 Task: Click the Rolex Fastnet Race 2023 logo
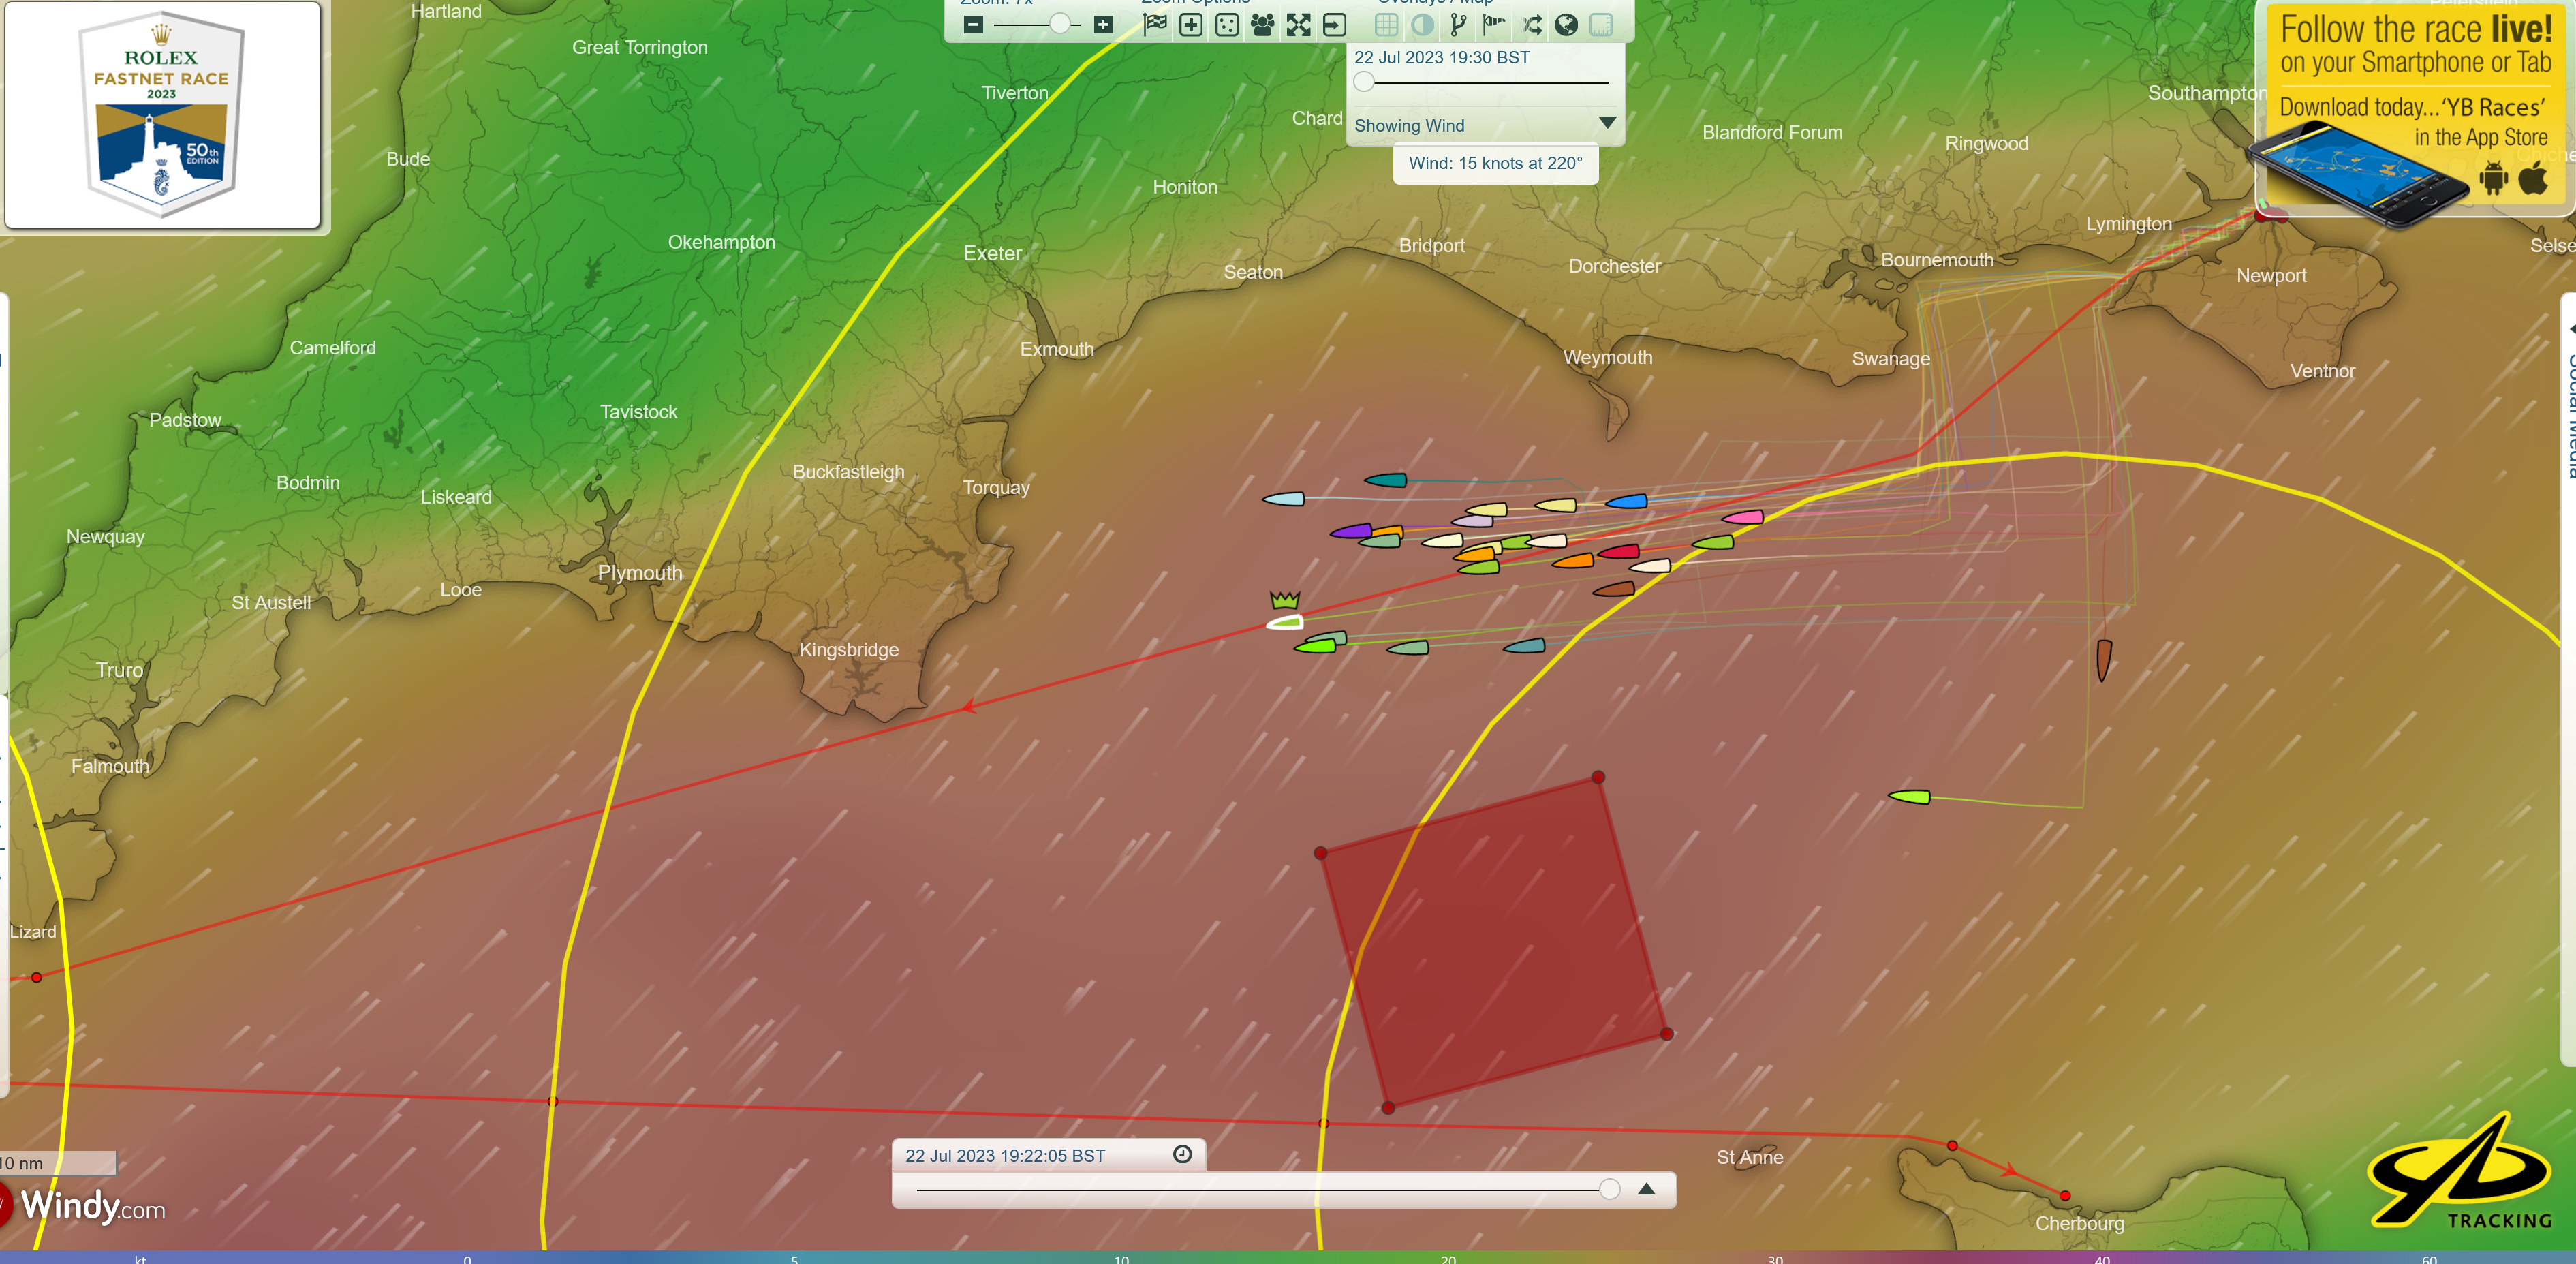click(x=162, y=115)
